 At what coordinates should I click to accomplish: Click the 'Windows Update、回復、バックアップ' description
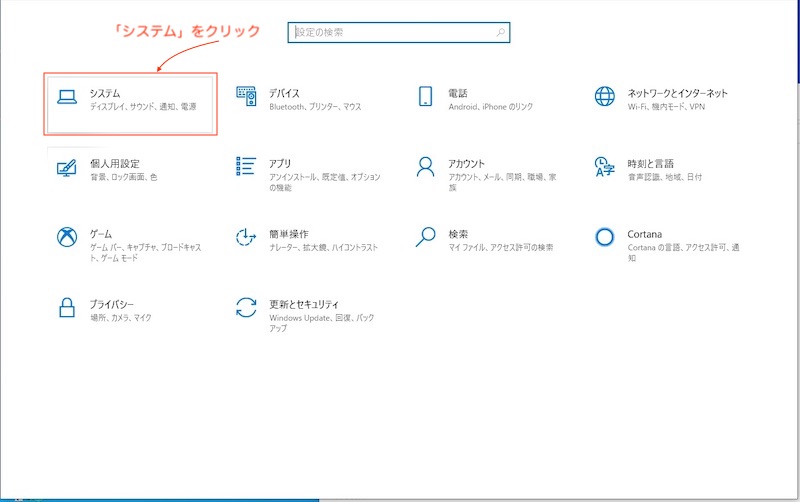pyautogui.click(x=321, y=323)
